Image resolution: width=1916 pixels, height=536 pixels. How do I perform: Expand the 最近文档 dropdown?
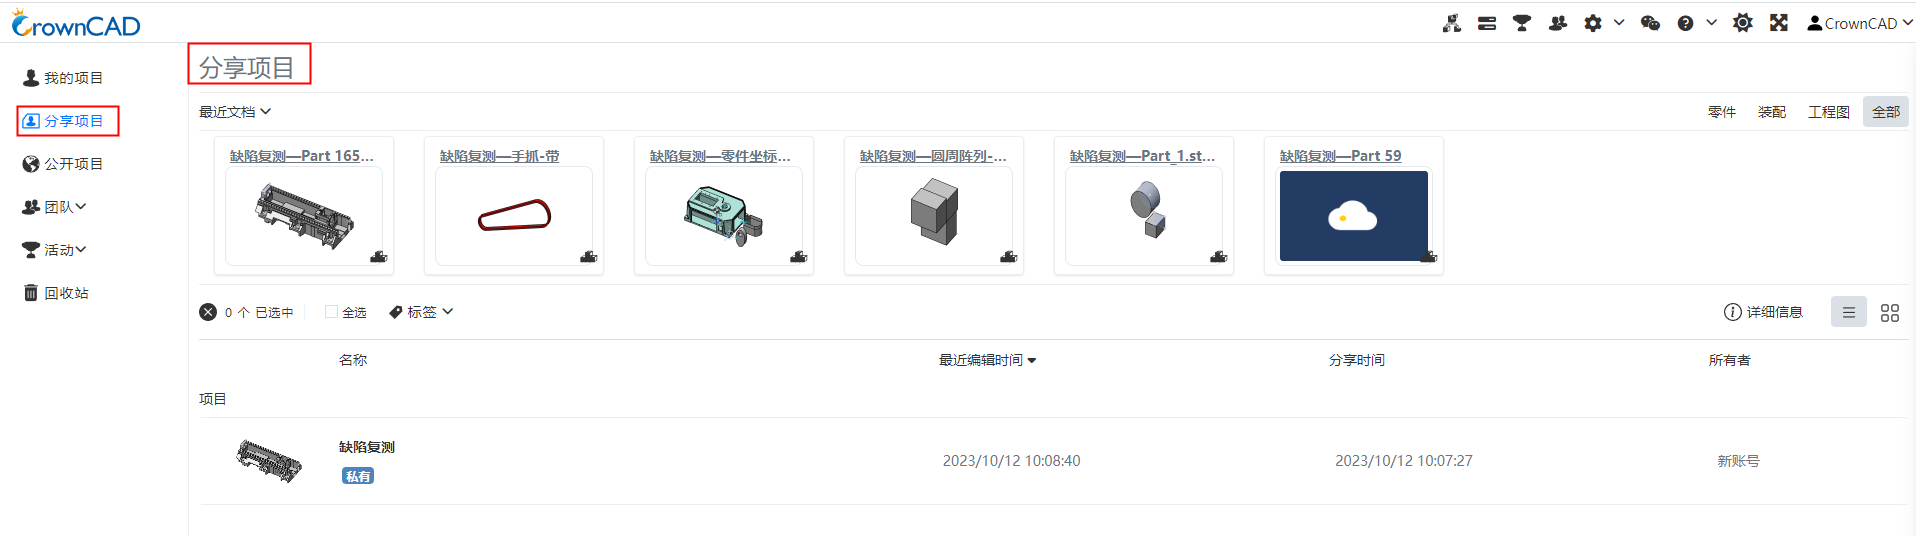[x=235, y=112]
